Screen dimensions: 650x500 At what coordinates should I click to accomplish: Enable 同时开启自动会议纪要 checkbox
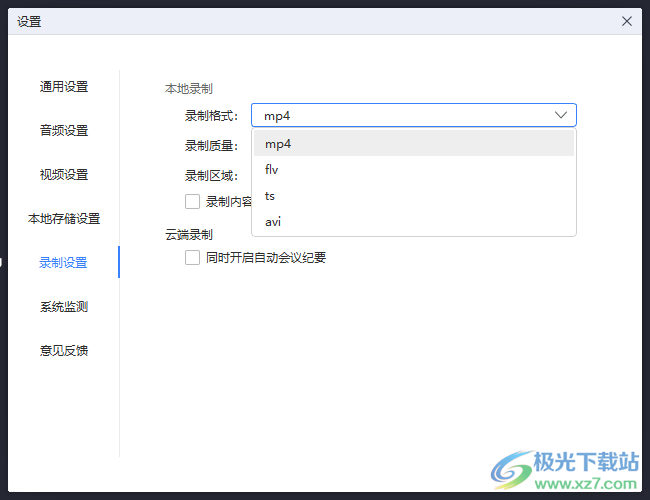(x=192, y=257)
